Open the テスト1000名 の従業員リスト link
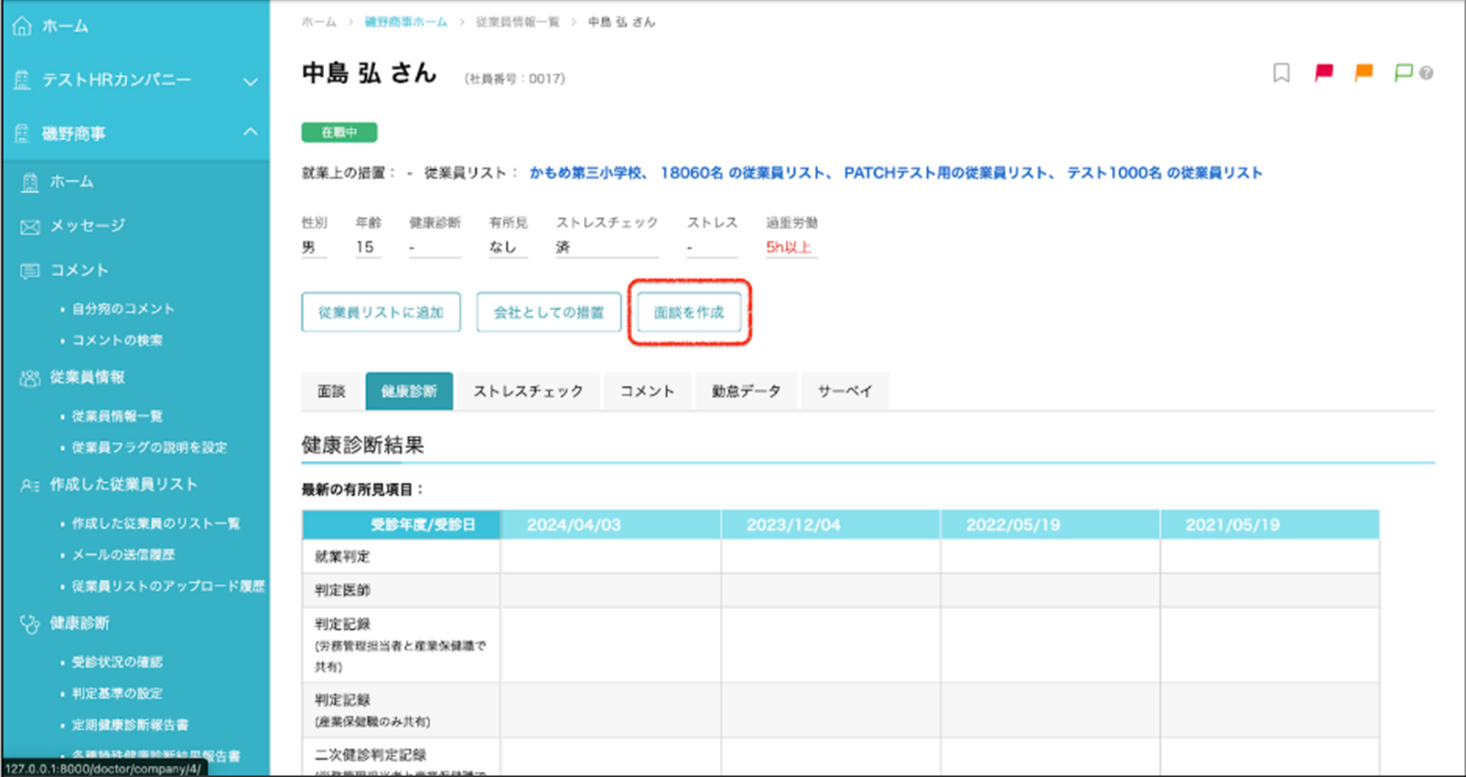Viewport: 1466px width, 777px height. pyautogui.click(x=1165, y=173)
